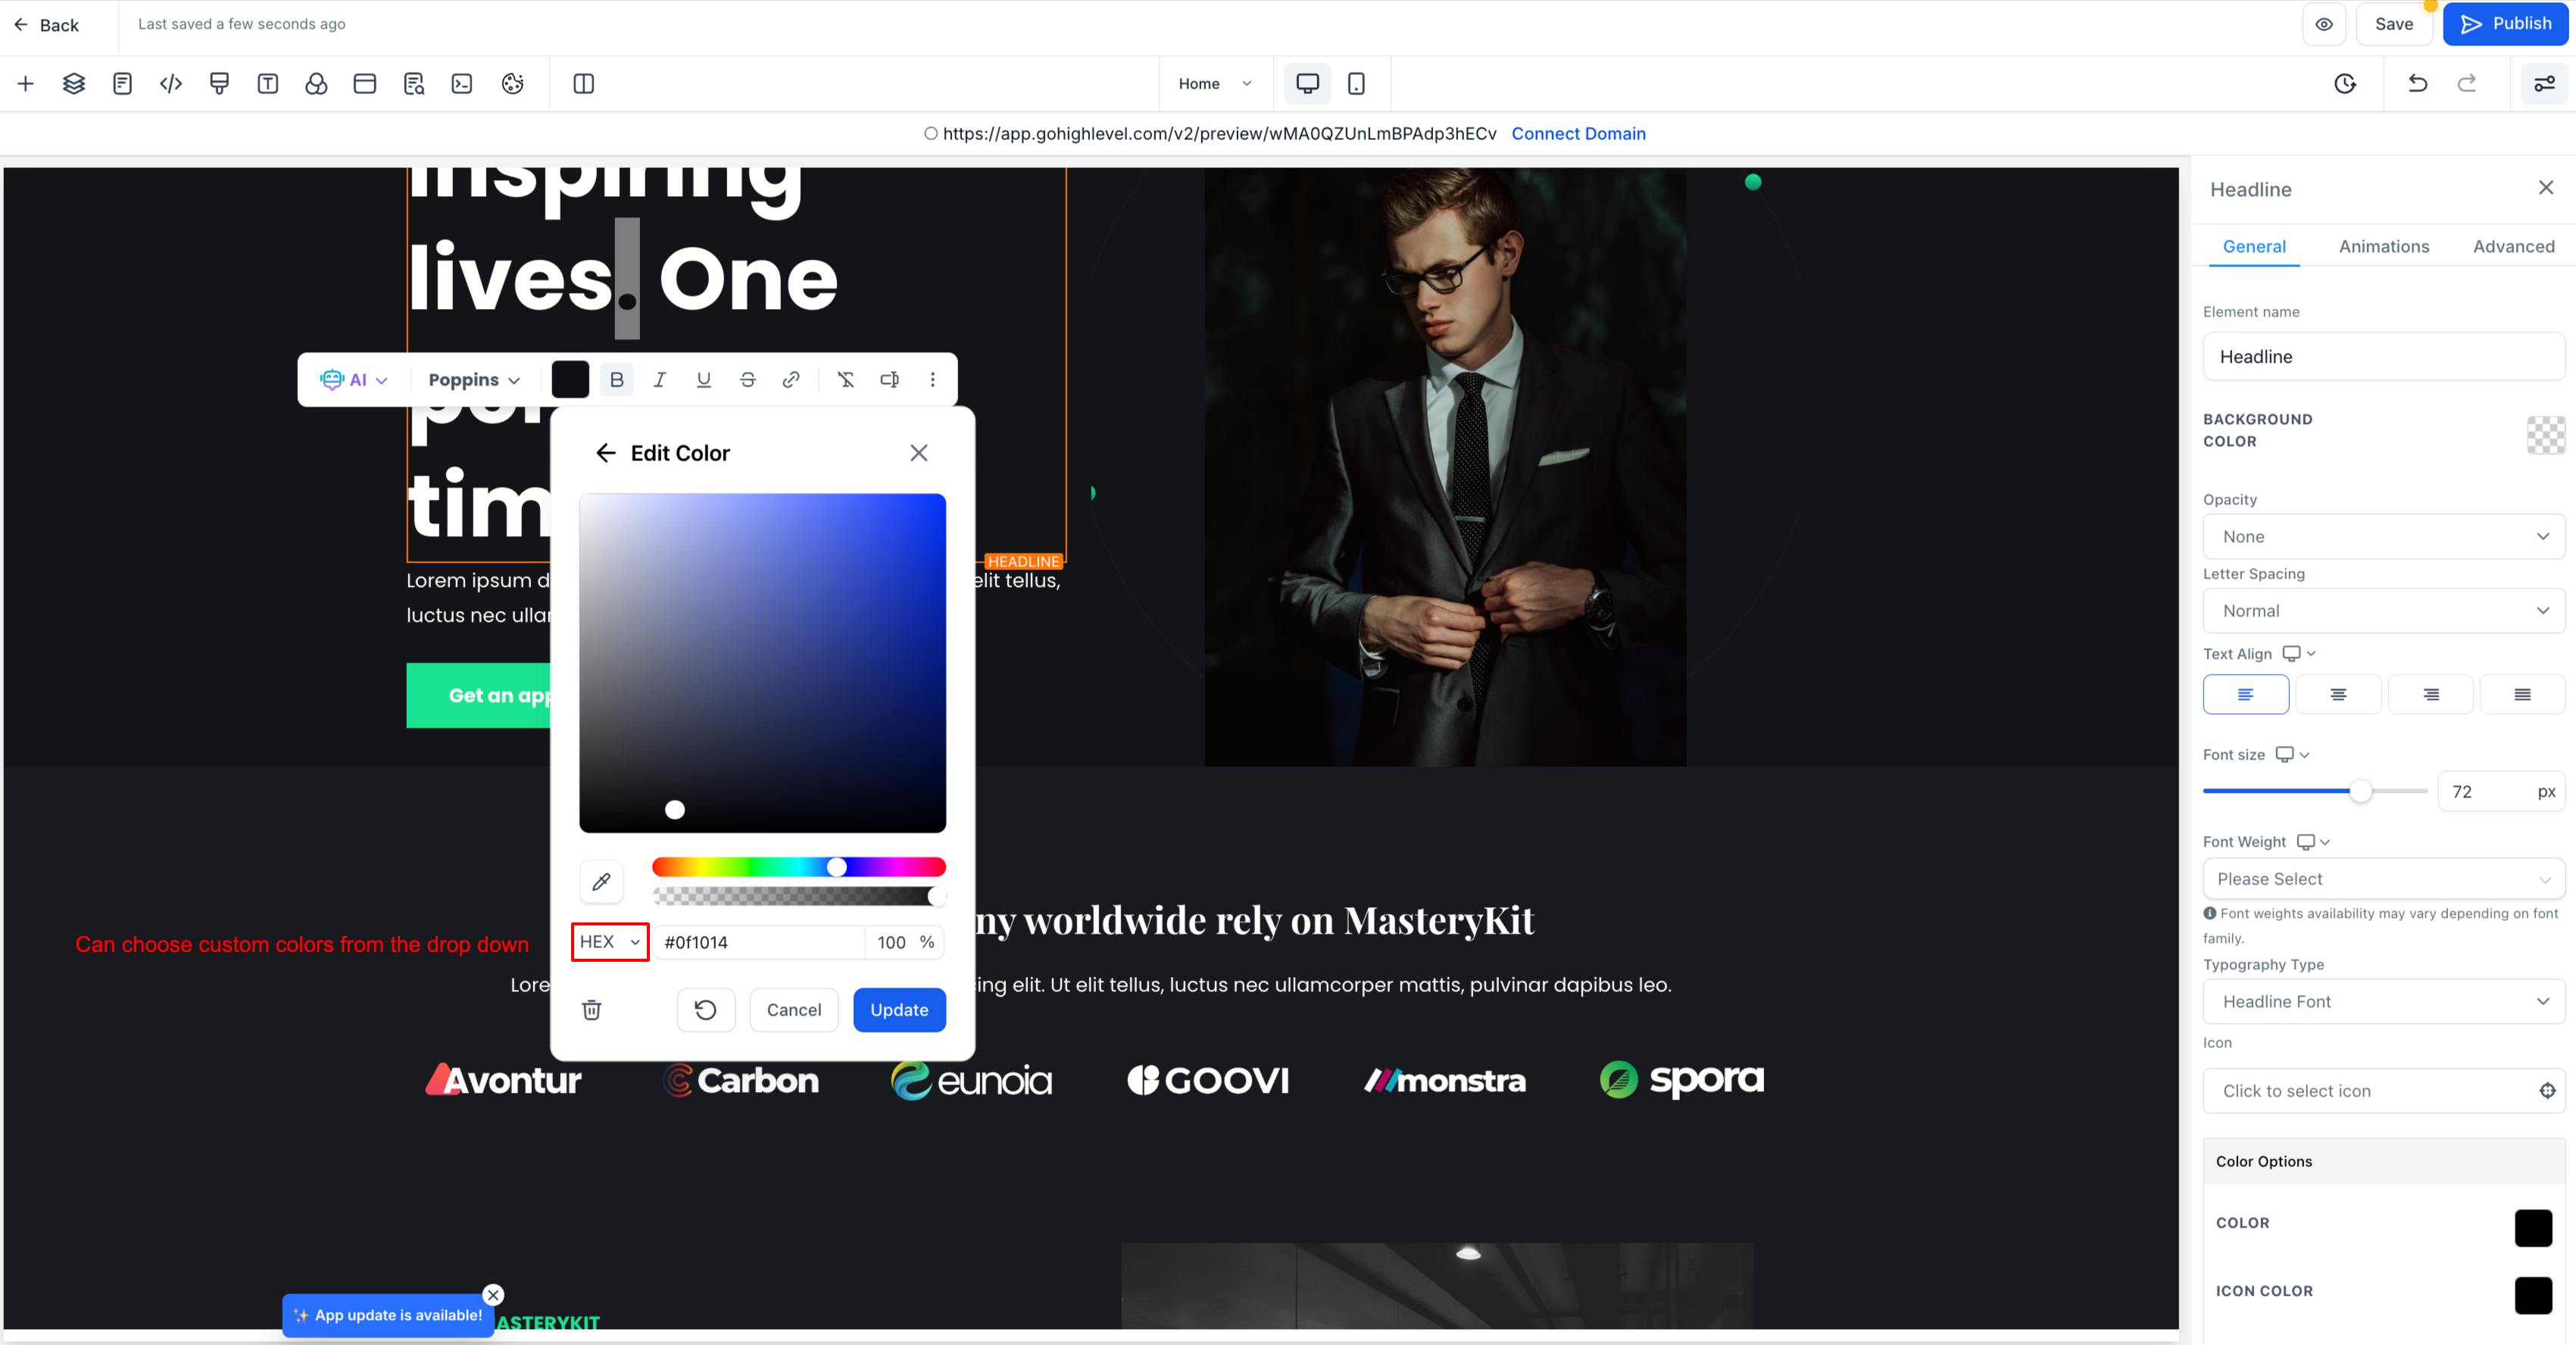Toggle bold formatting on

tap(617, 380)
